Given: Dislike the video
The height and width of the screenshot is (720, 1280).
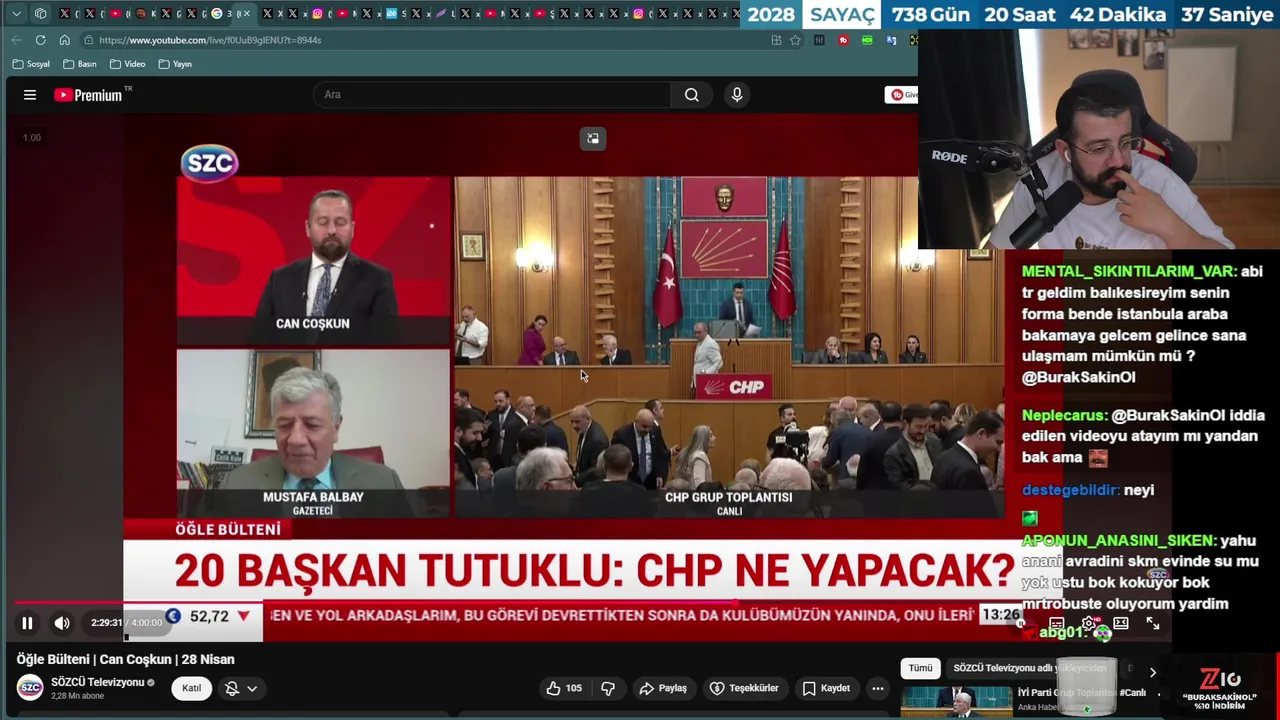Looking at the screenshot, I should click(x=608, y=688).
